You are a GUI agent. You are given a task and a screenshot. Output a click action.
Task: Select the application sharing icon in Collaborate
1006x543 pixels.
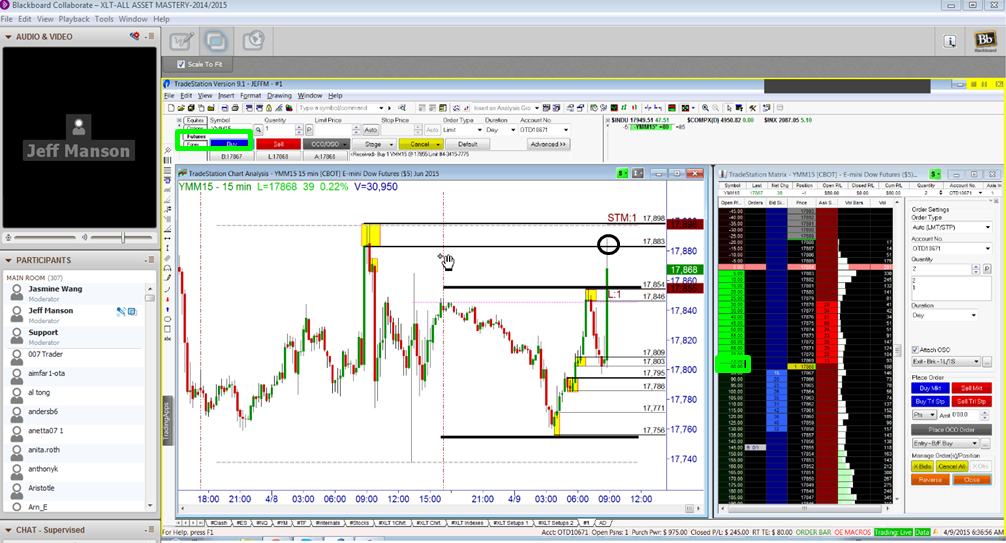(216, 41)
